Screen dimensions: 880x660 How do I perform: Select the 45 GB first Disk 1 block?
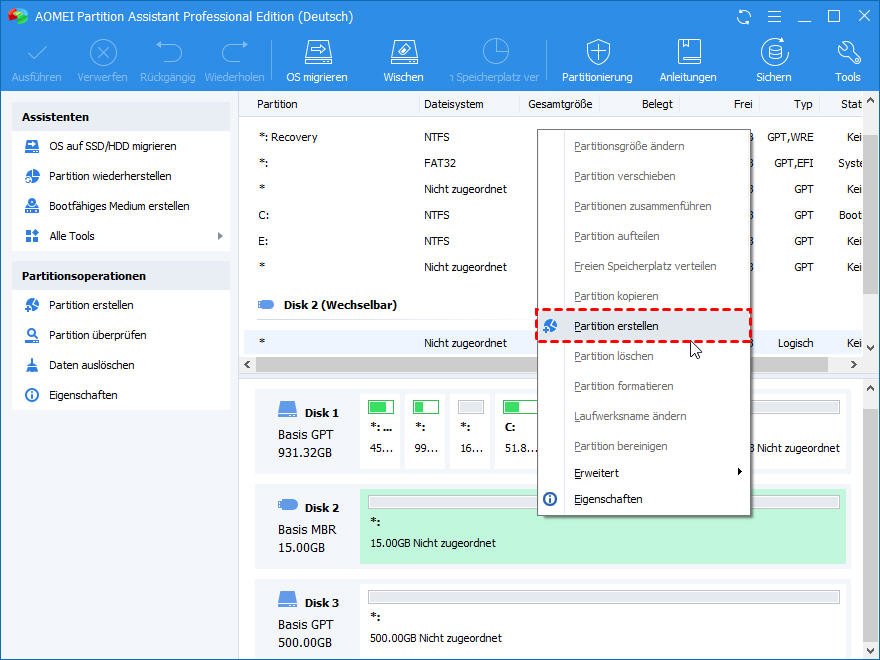(381, 430)
